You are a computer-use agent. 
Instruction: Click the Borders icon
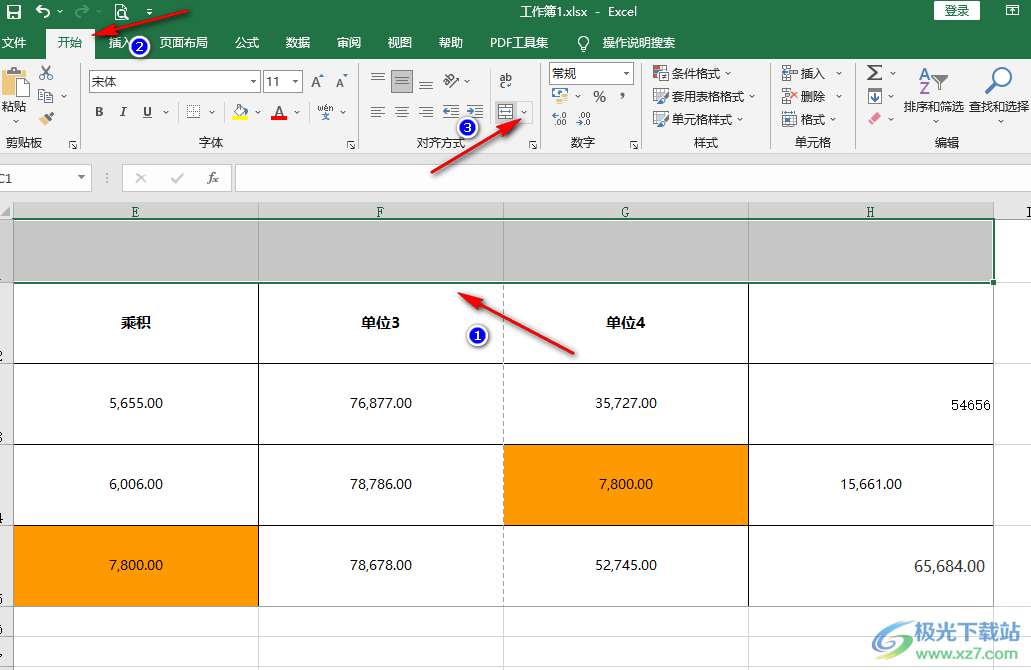[193, 112]
